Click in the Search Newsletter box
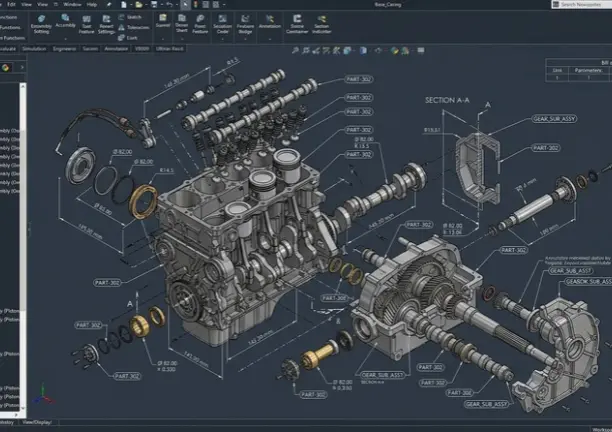Screen dimensions: 612x432 (x=582, y=4)
